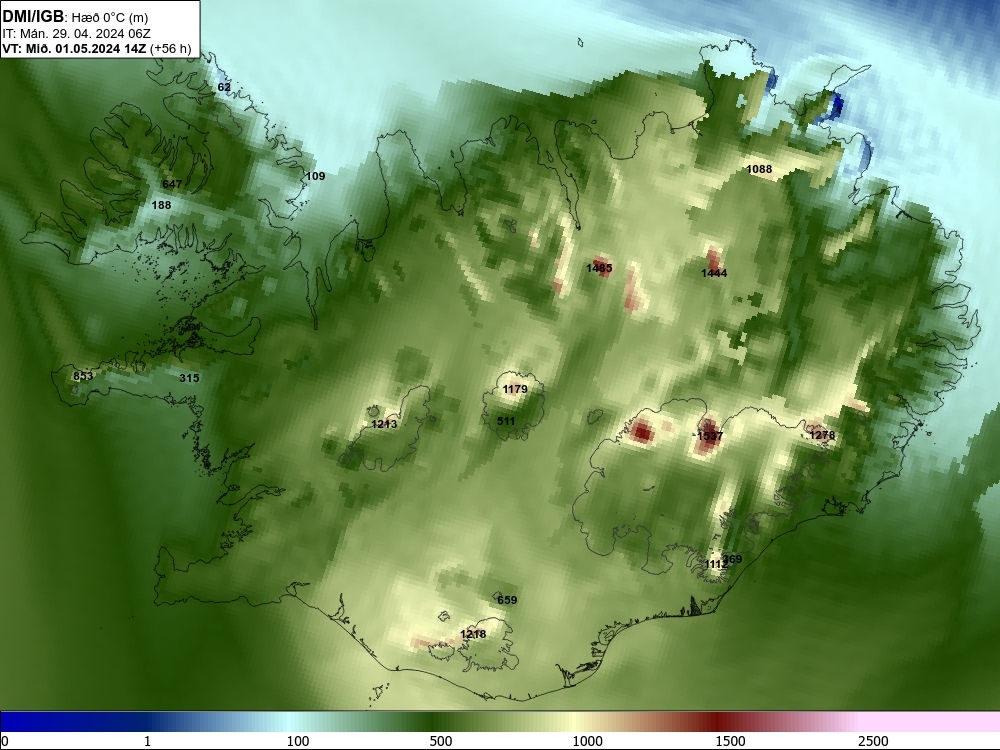
Task: Select the map value 315
Action: (x=189, y=378)
